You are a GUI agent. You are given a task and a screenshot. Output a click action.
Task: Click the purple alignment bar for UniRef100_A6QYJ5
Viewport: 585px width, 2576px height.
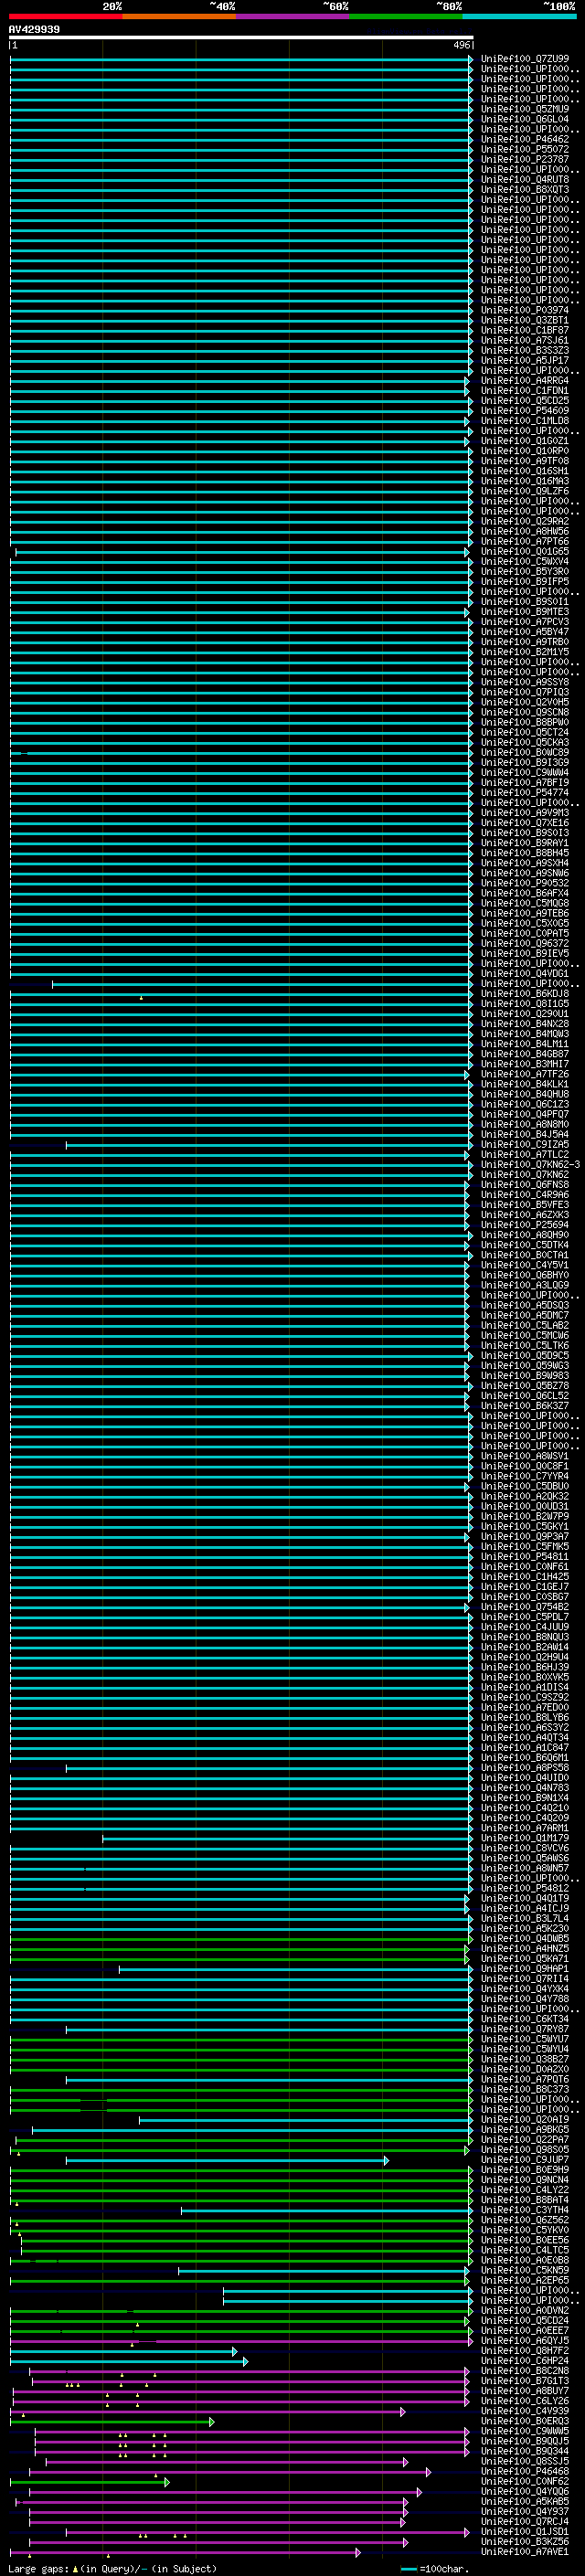tap(241, 2342)
